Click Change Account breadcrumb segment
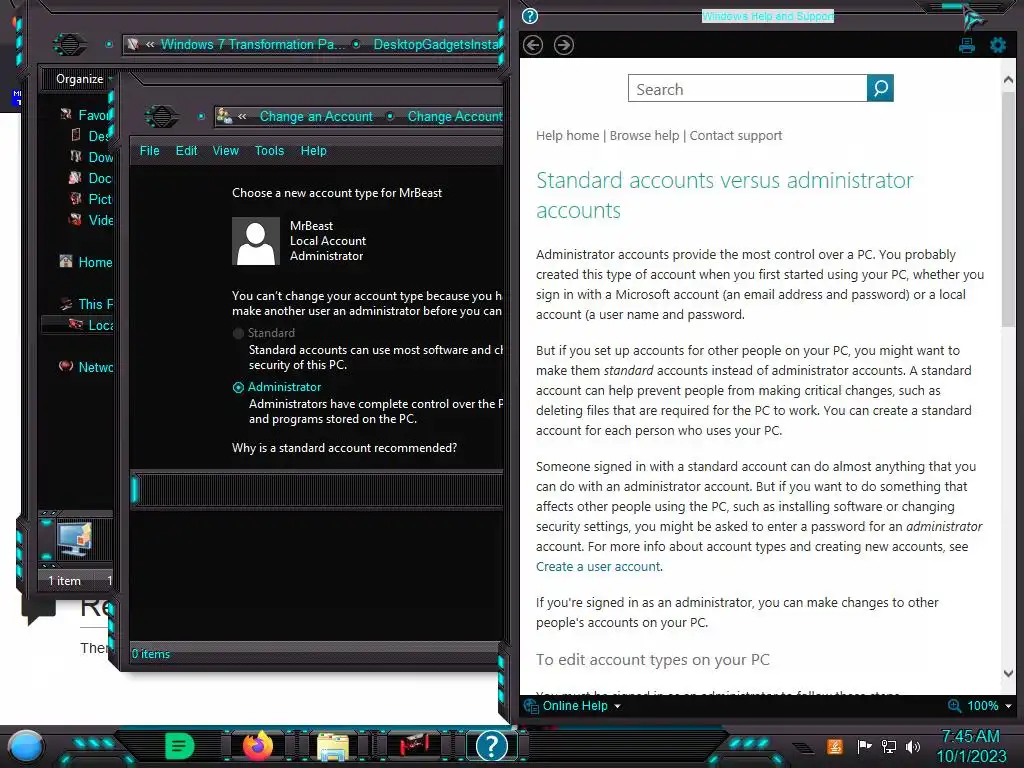This screenshot has height=768, width=1024. click(x=455, y=116)
